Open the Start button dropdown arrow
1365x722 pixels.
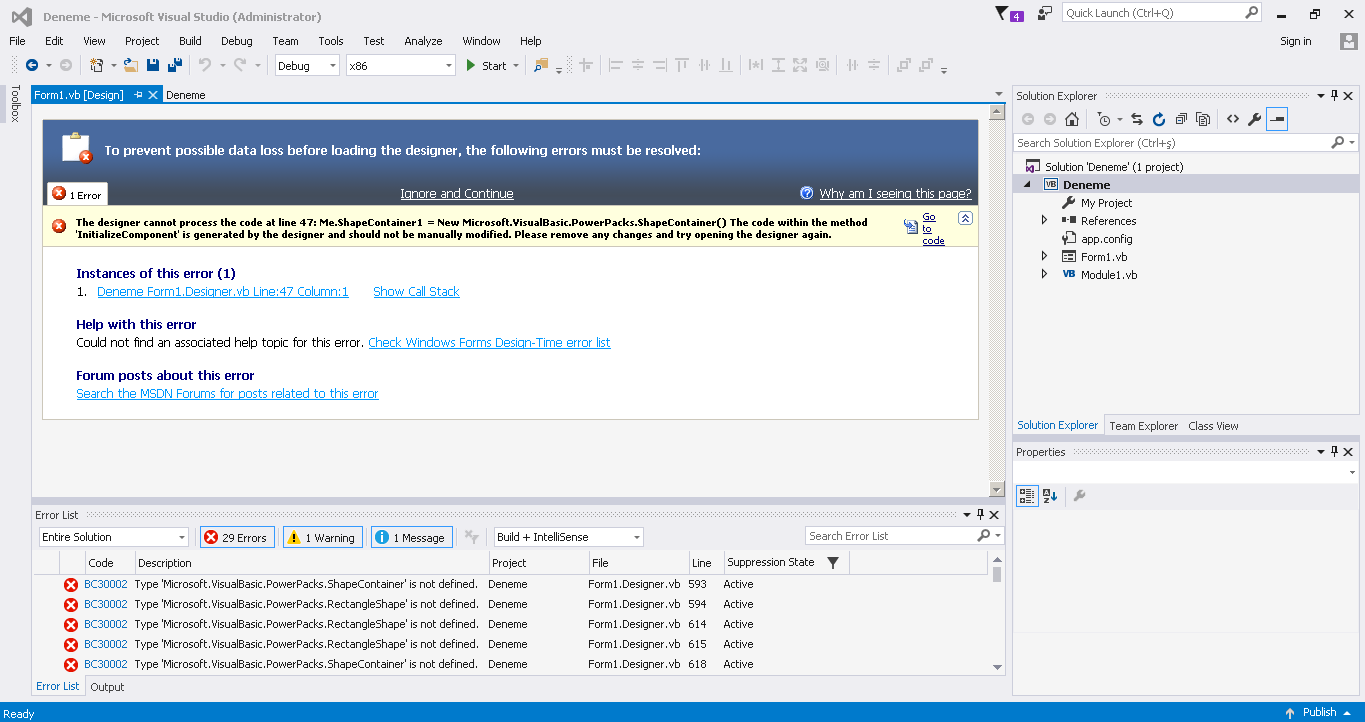tap(516, 65)
